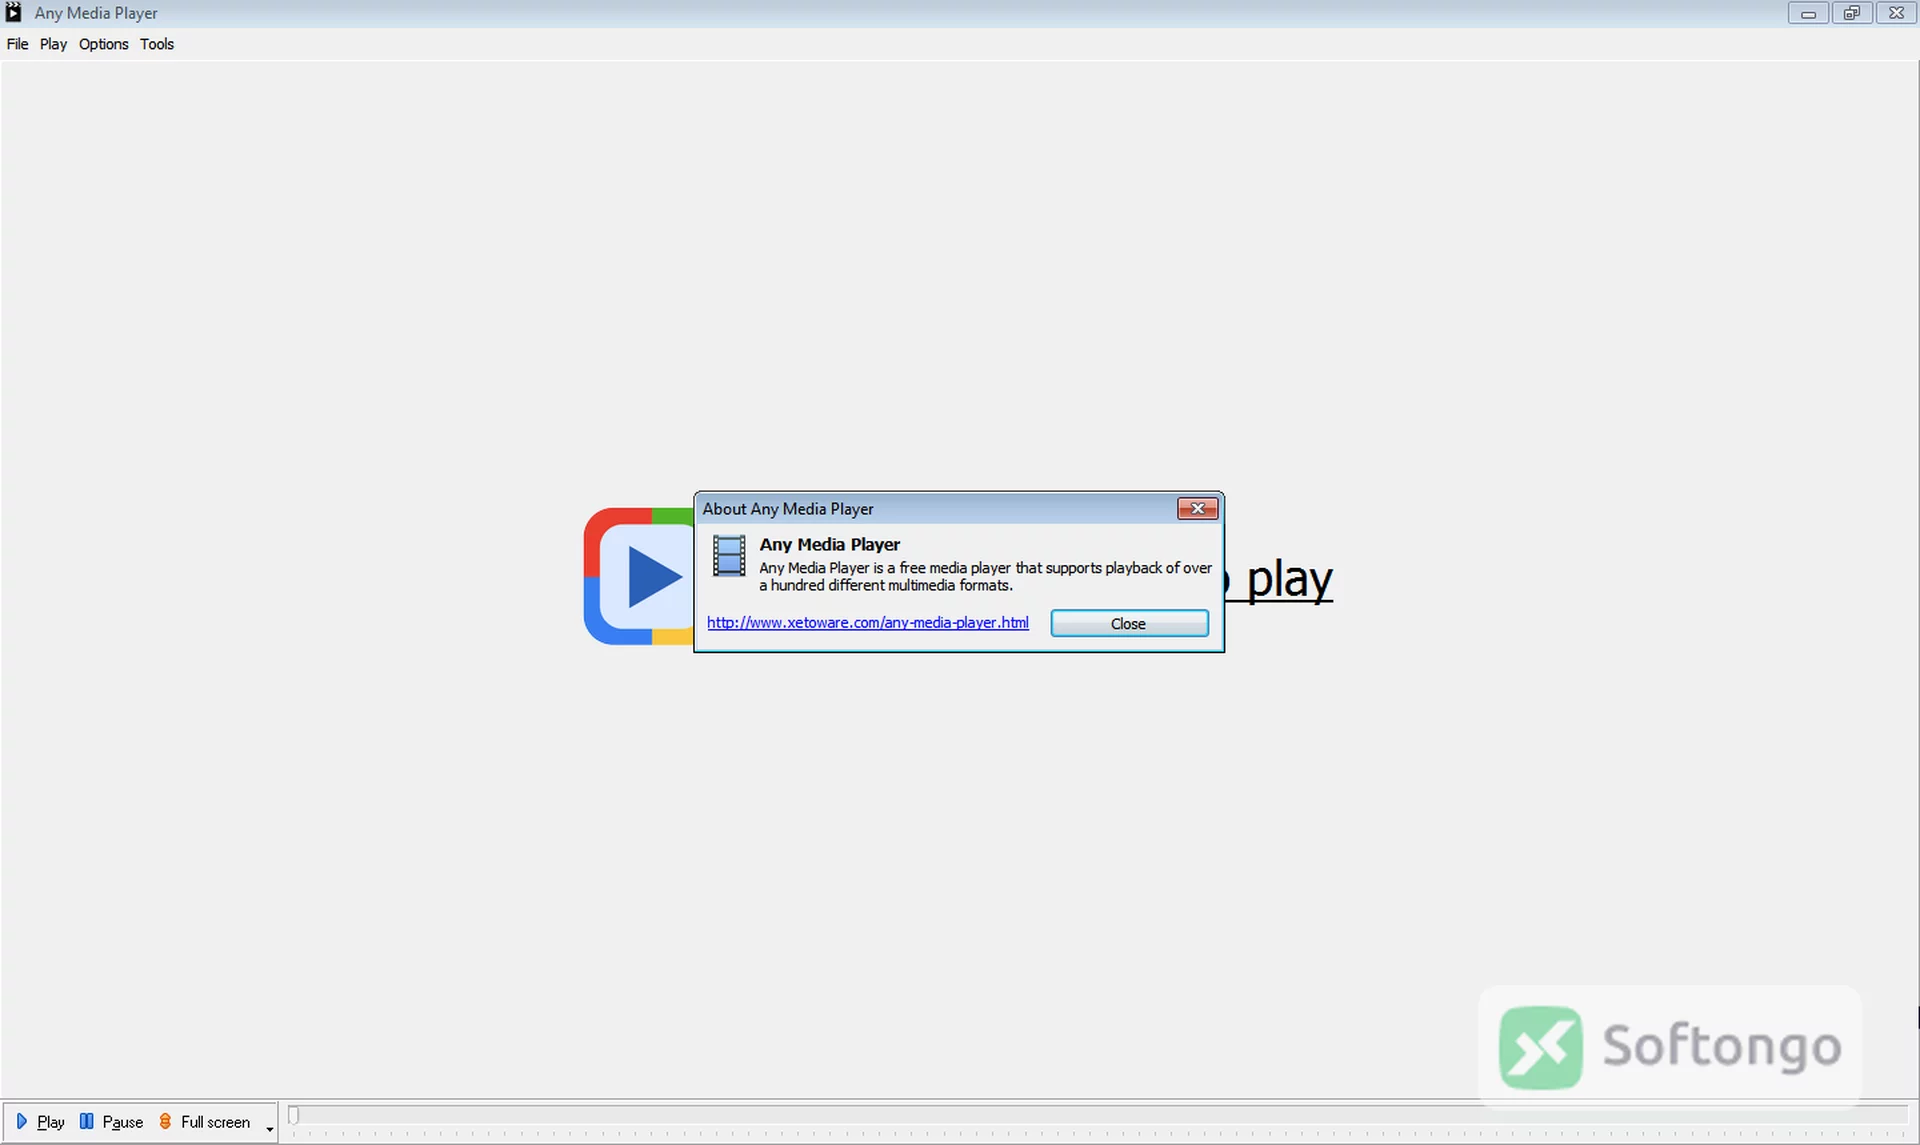Minimize the Any Media Player window

click(1808, 13)
